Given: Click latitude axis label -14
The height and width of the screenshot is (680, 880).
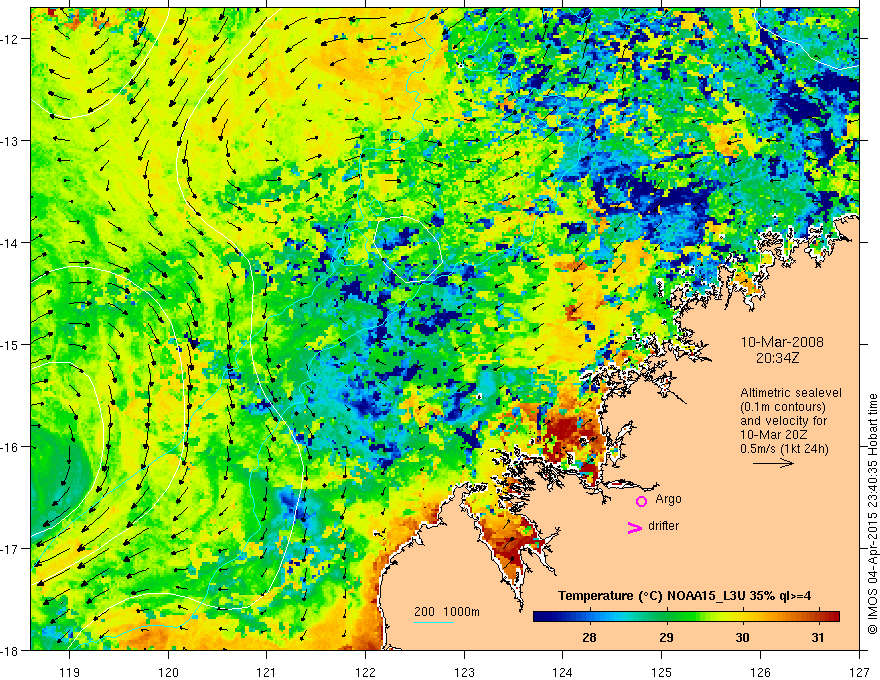Looking at the screenshot, I should pos(10,242).
